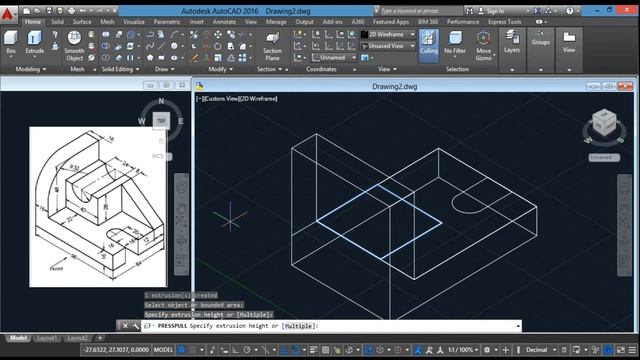Switch to Layout1 tab
The height and width of the screenshot is (360, 640).
47,338
